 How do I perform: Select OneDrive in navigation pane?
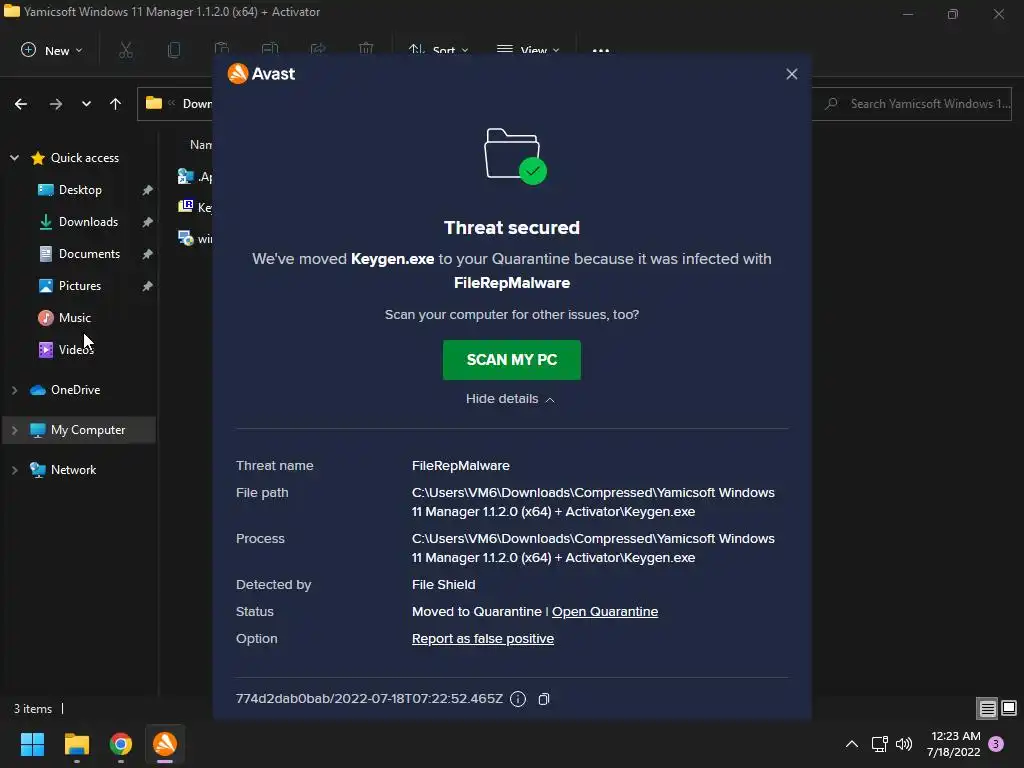point(75,390)
